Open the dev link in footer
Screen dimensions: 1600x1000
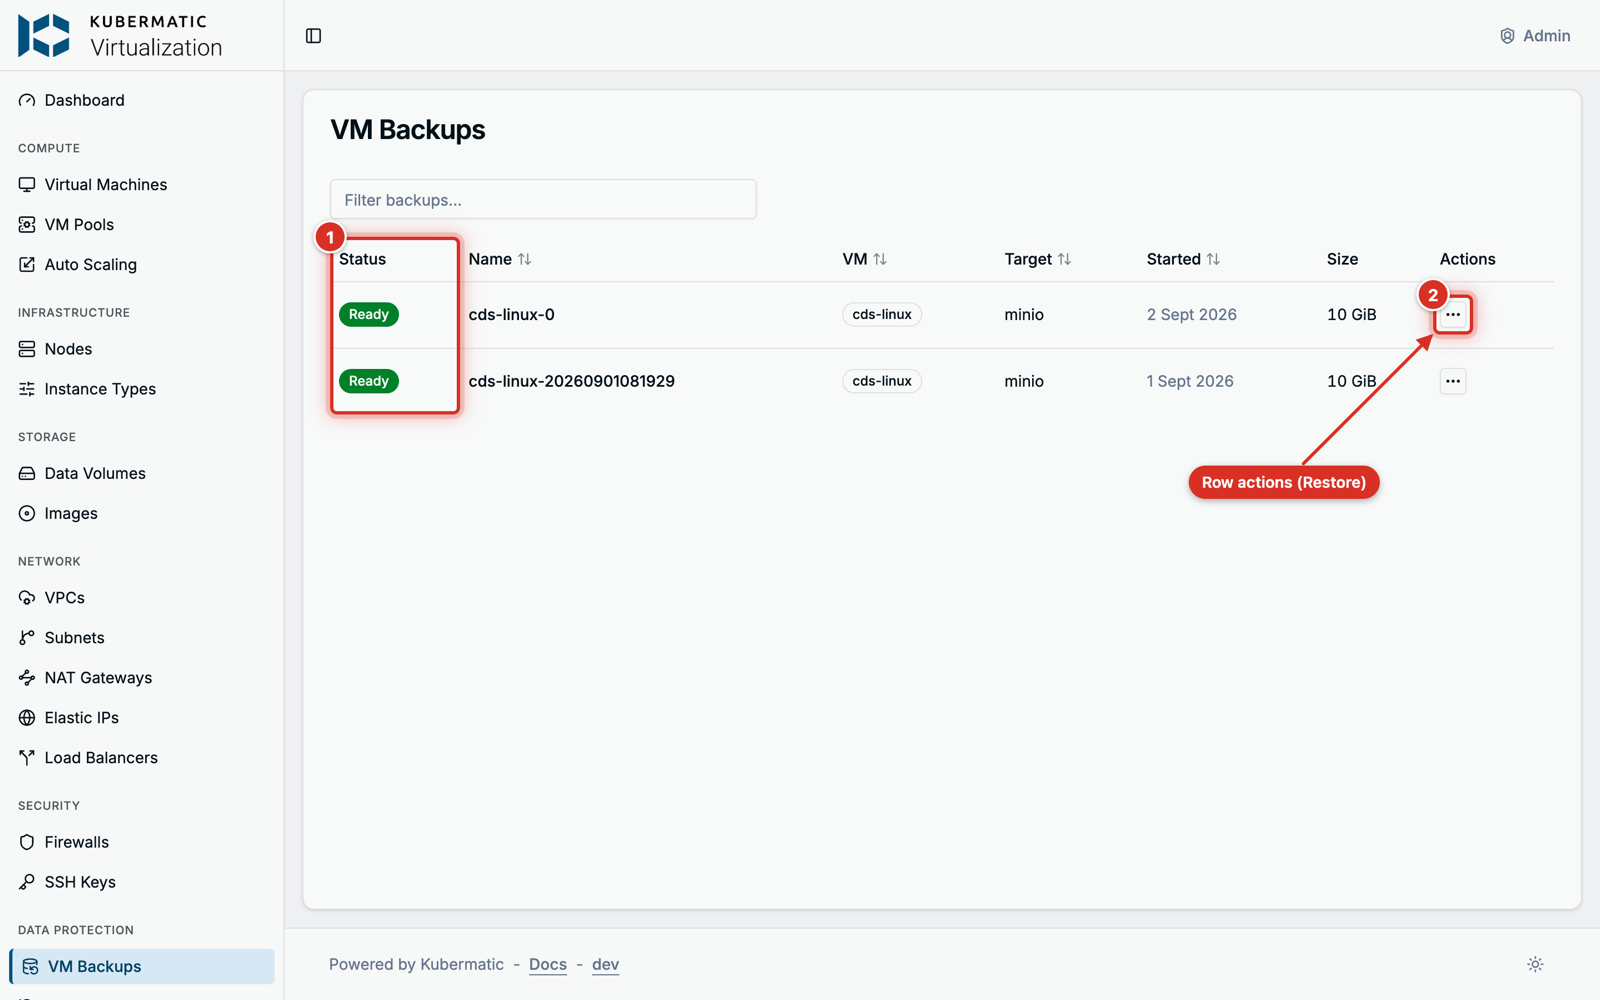click(605, 964)
